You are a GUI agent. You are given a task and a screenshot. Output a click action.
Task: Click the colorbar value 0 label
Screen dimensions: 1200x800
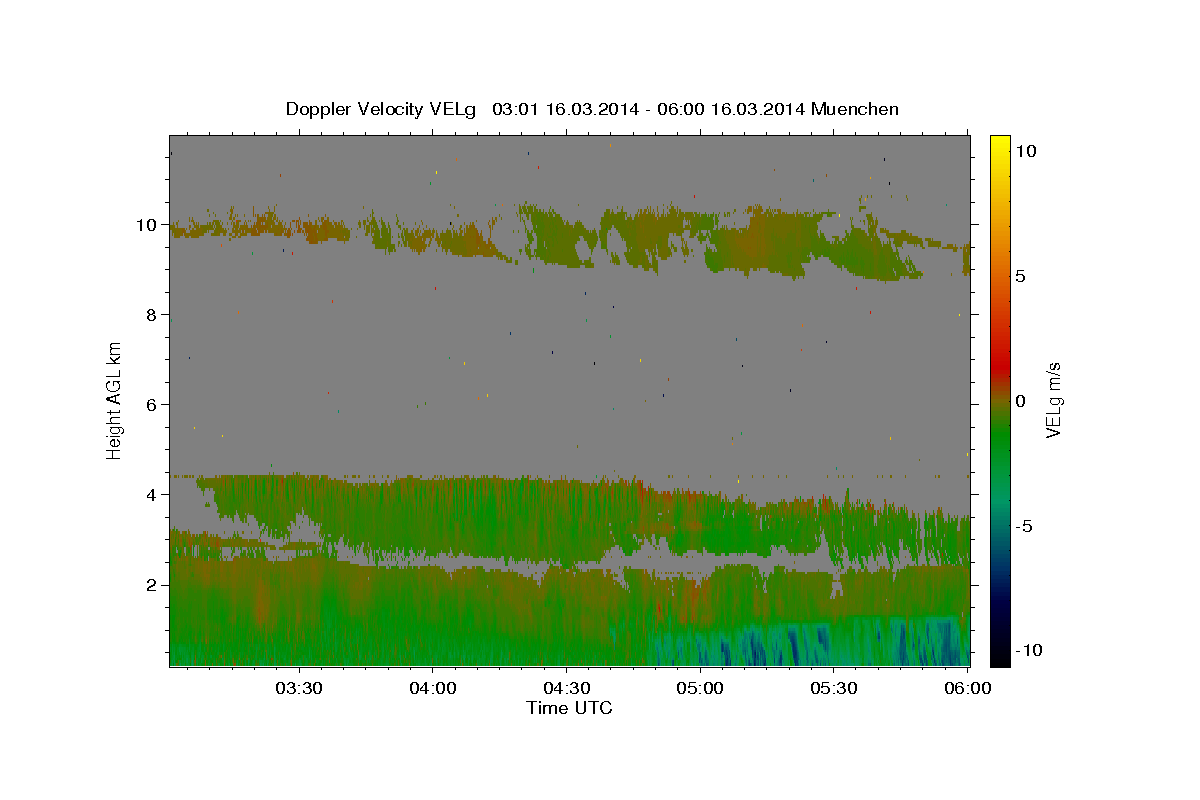coord(1021,401)
